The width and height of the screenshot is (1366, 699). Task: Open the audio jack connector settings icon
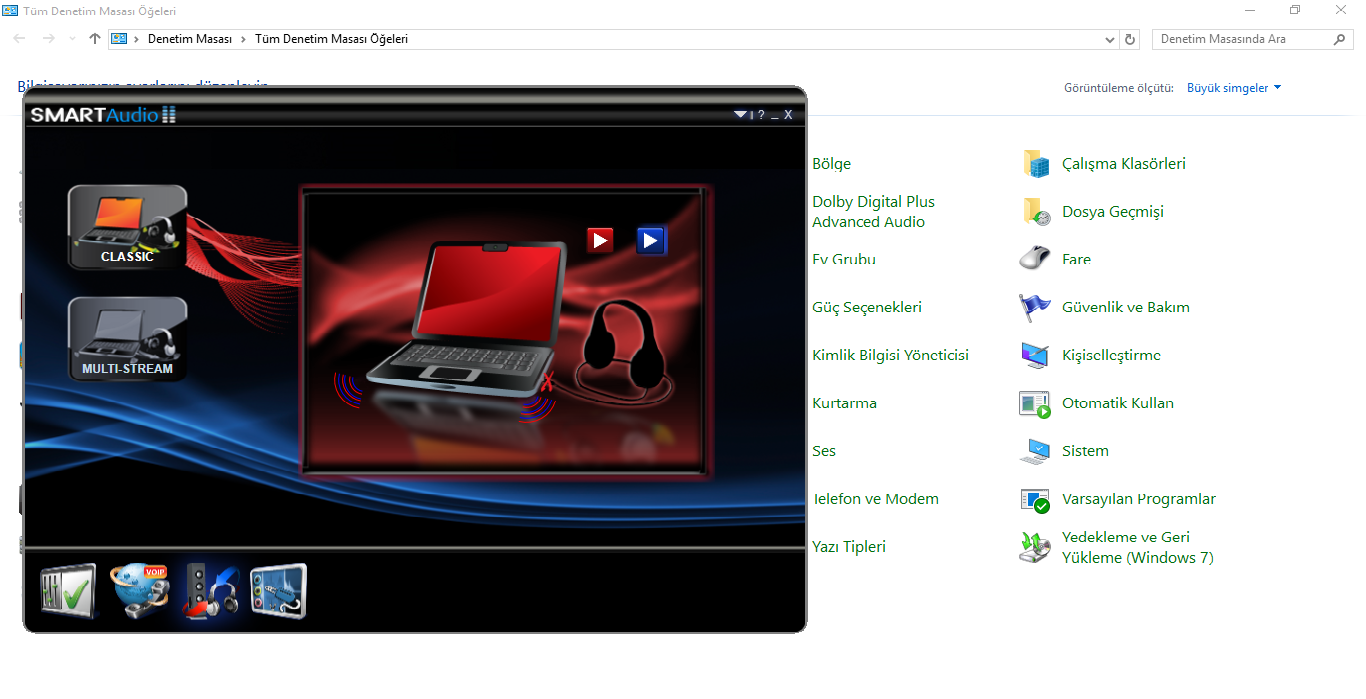tap(278, 591)
